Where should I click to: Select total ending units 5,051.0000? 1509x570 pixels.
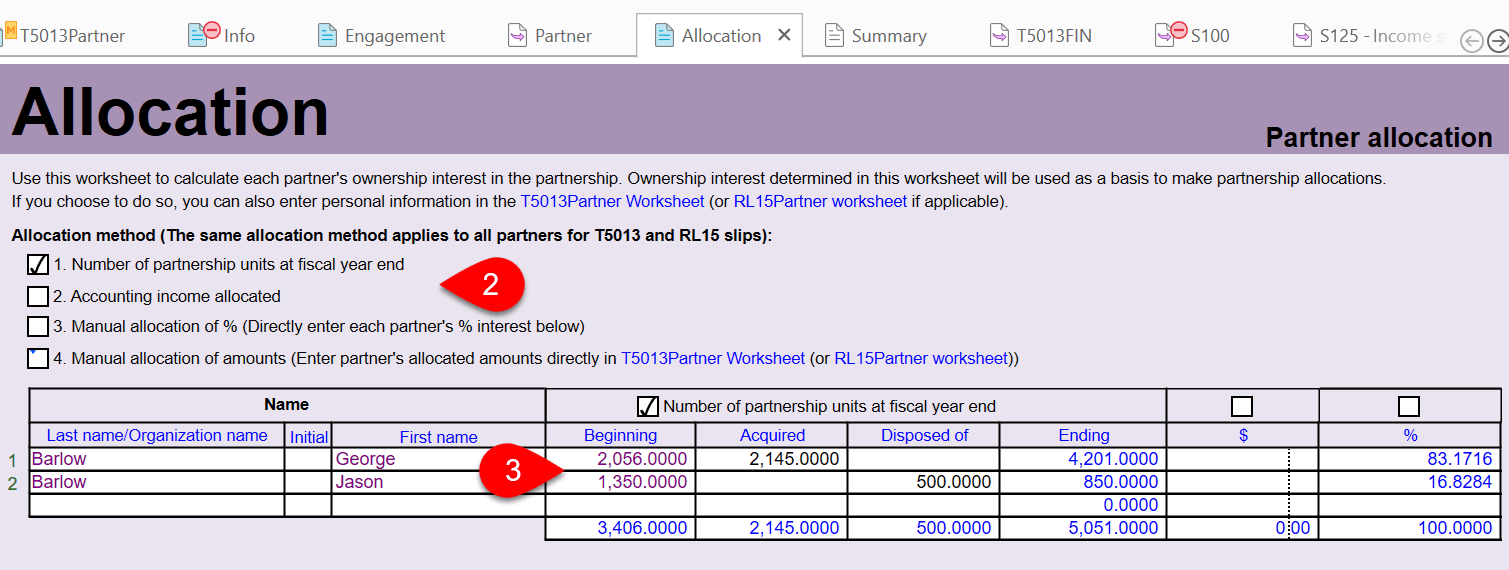[x=1083, y=528]
